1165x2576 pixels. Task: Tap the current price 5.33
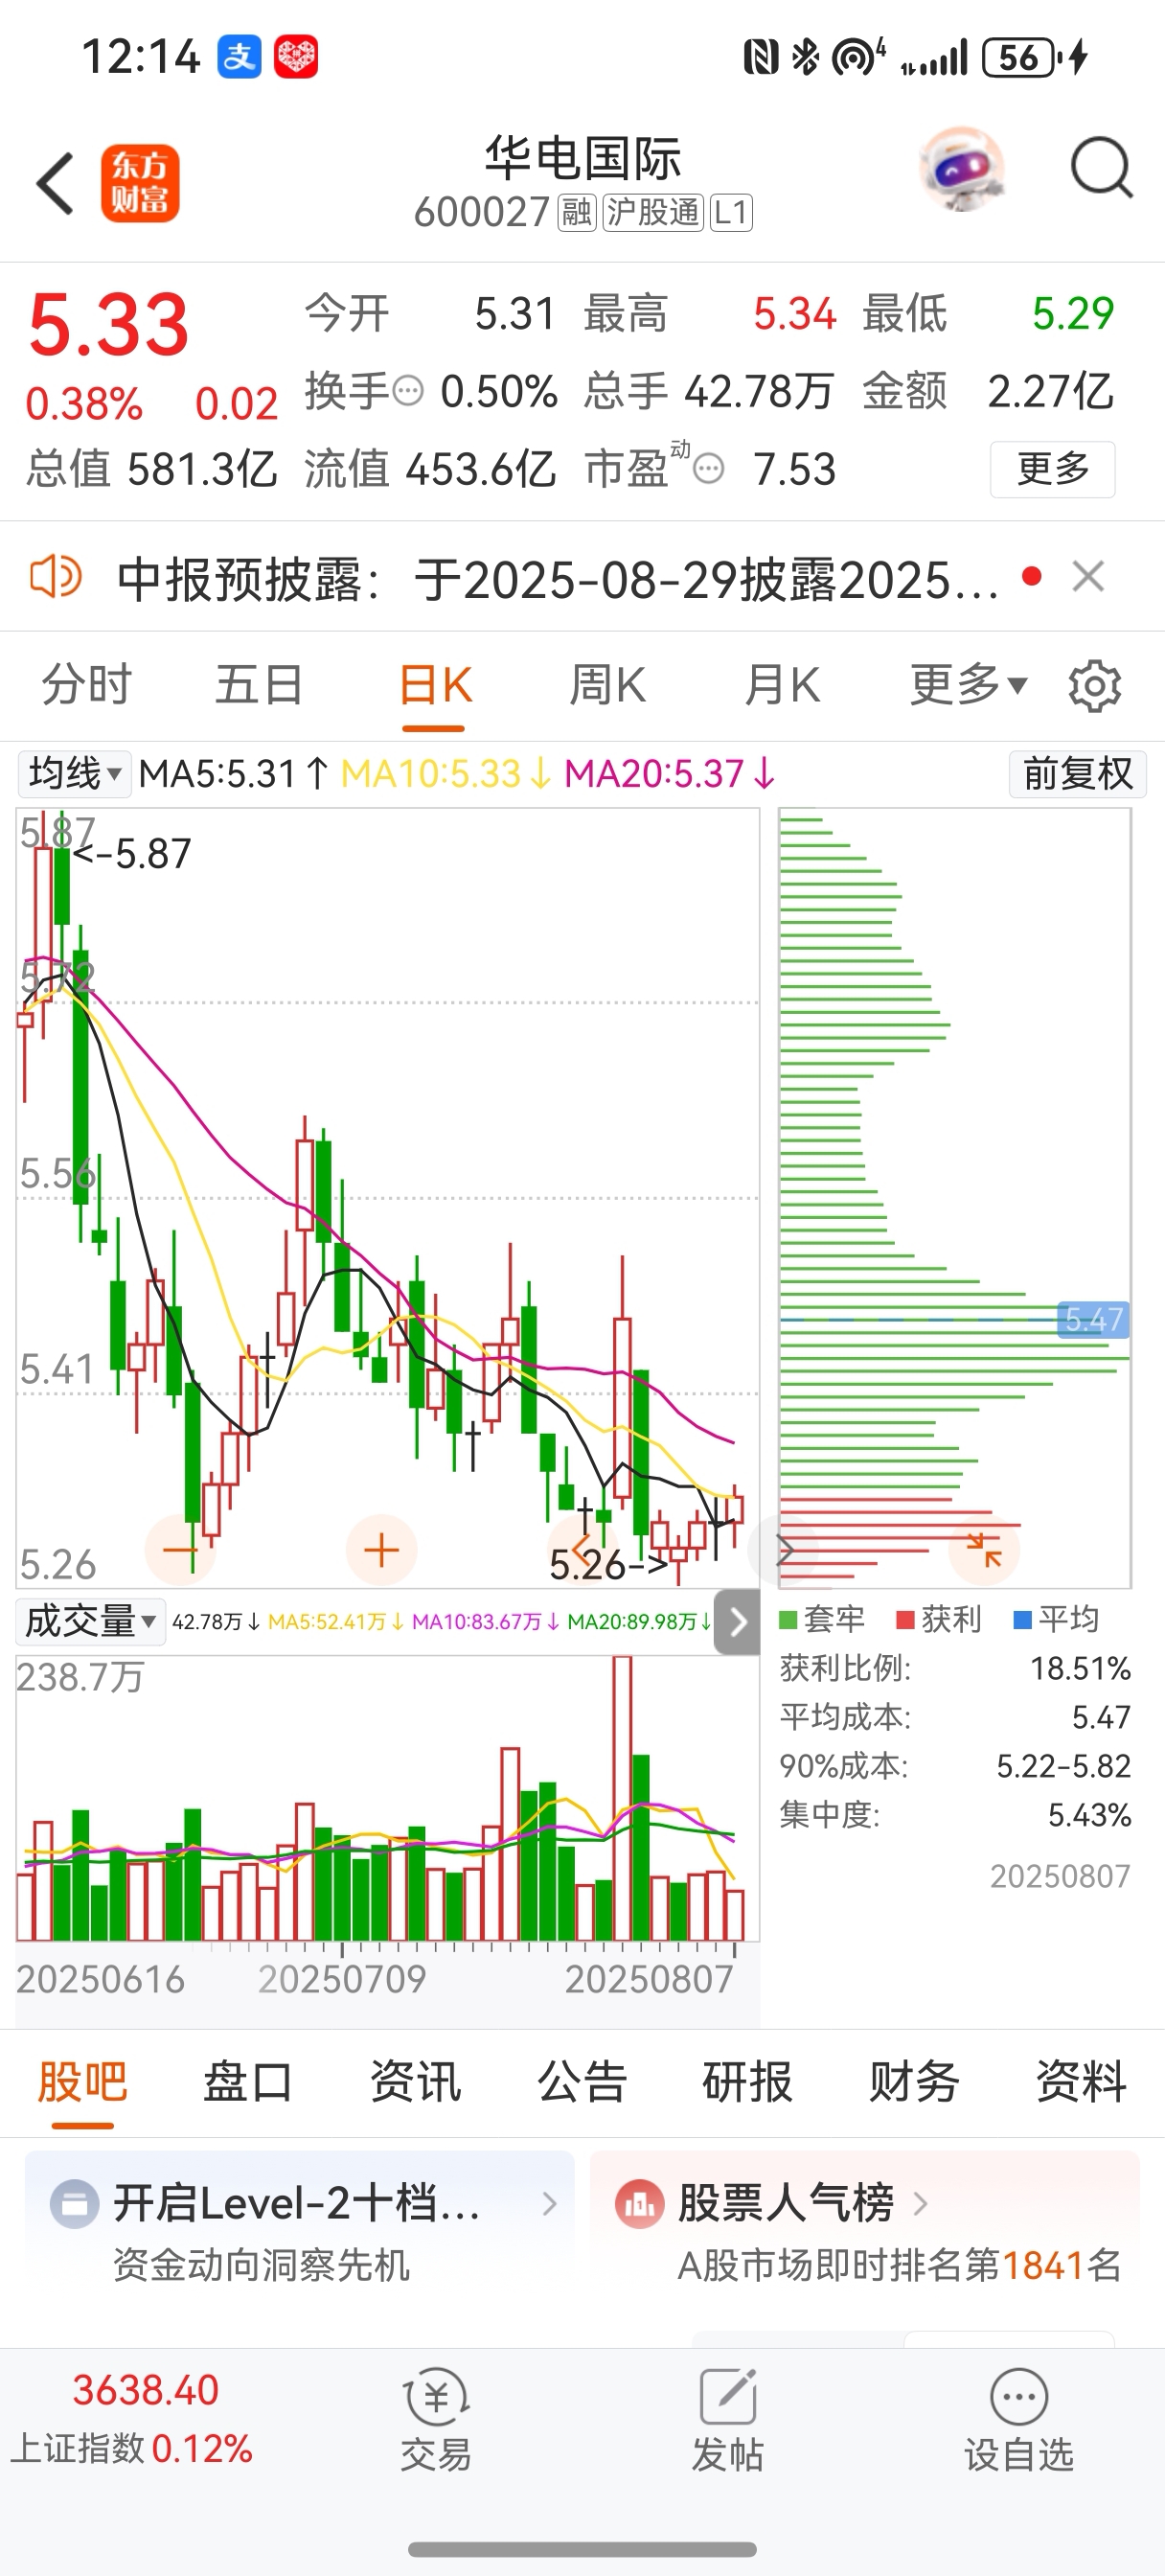[108, 325]
